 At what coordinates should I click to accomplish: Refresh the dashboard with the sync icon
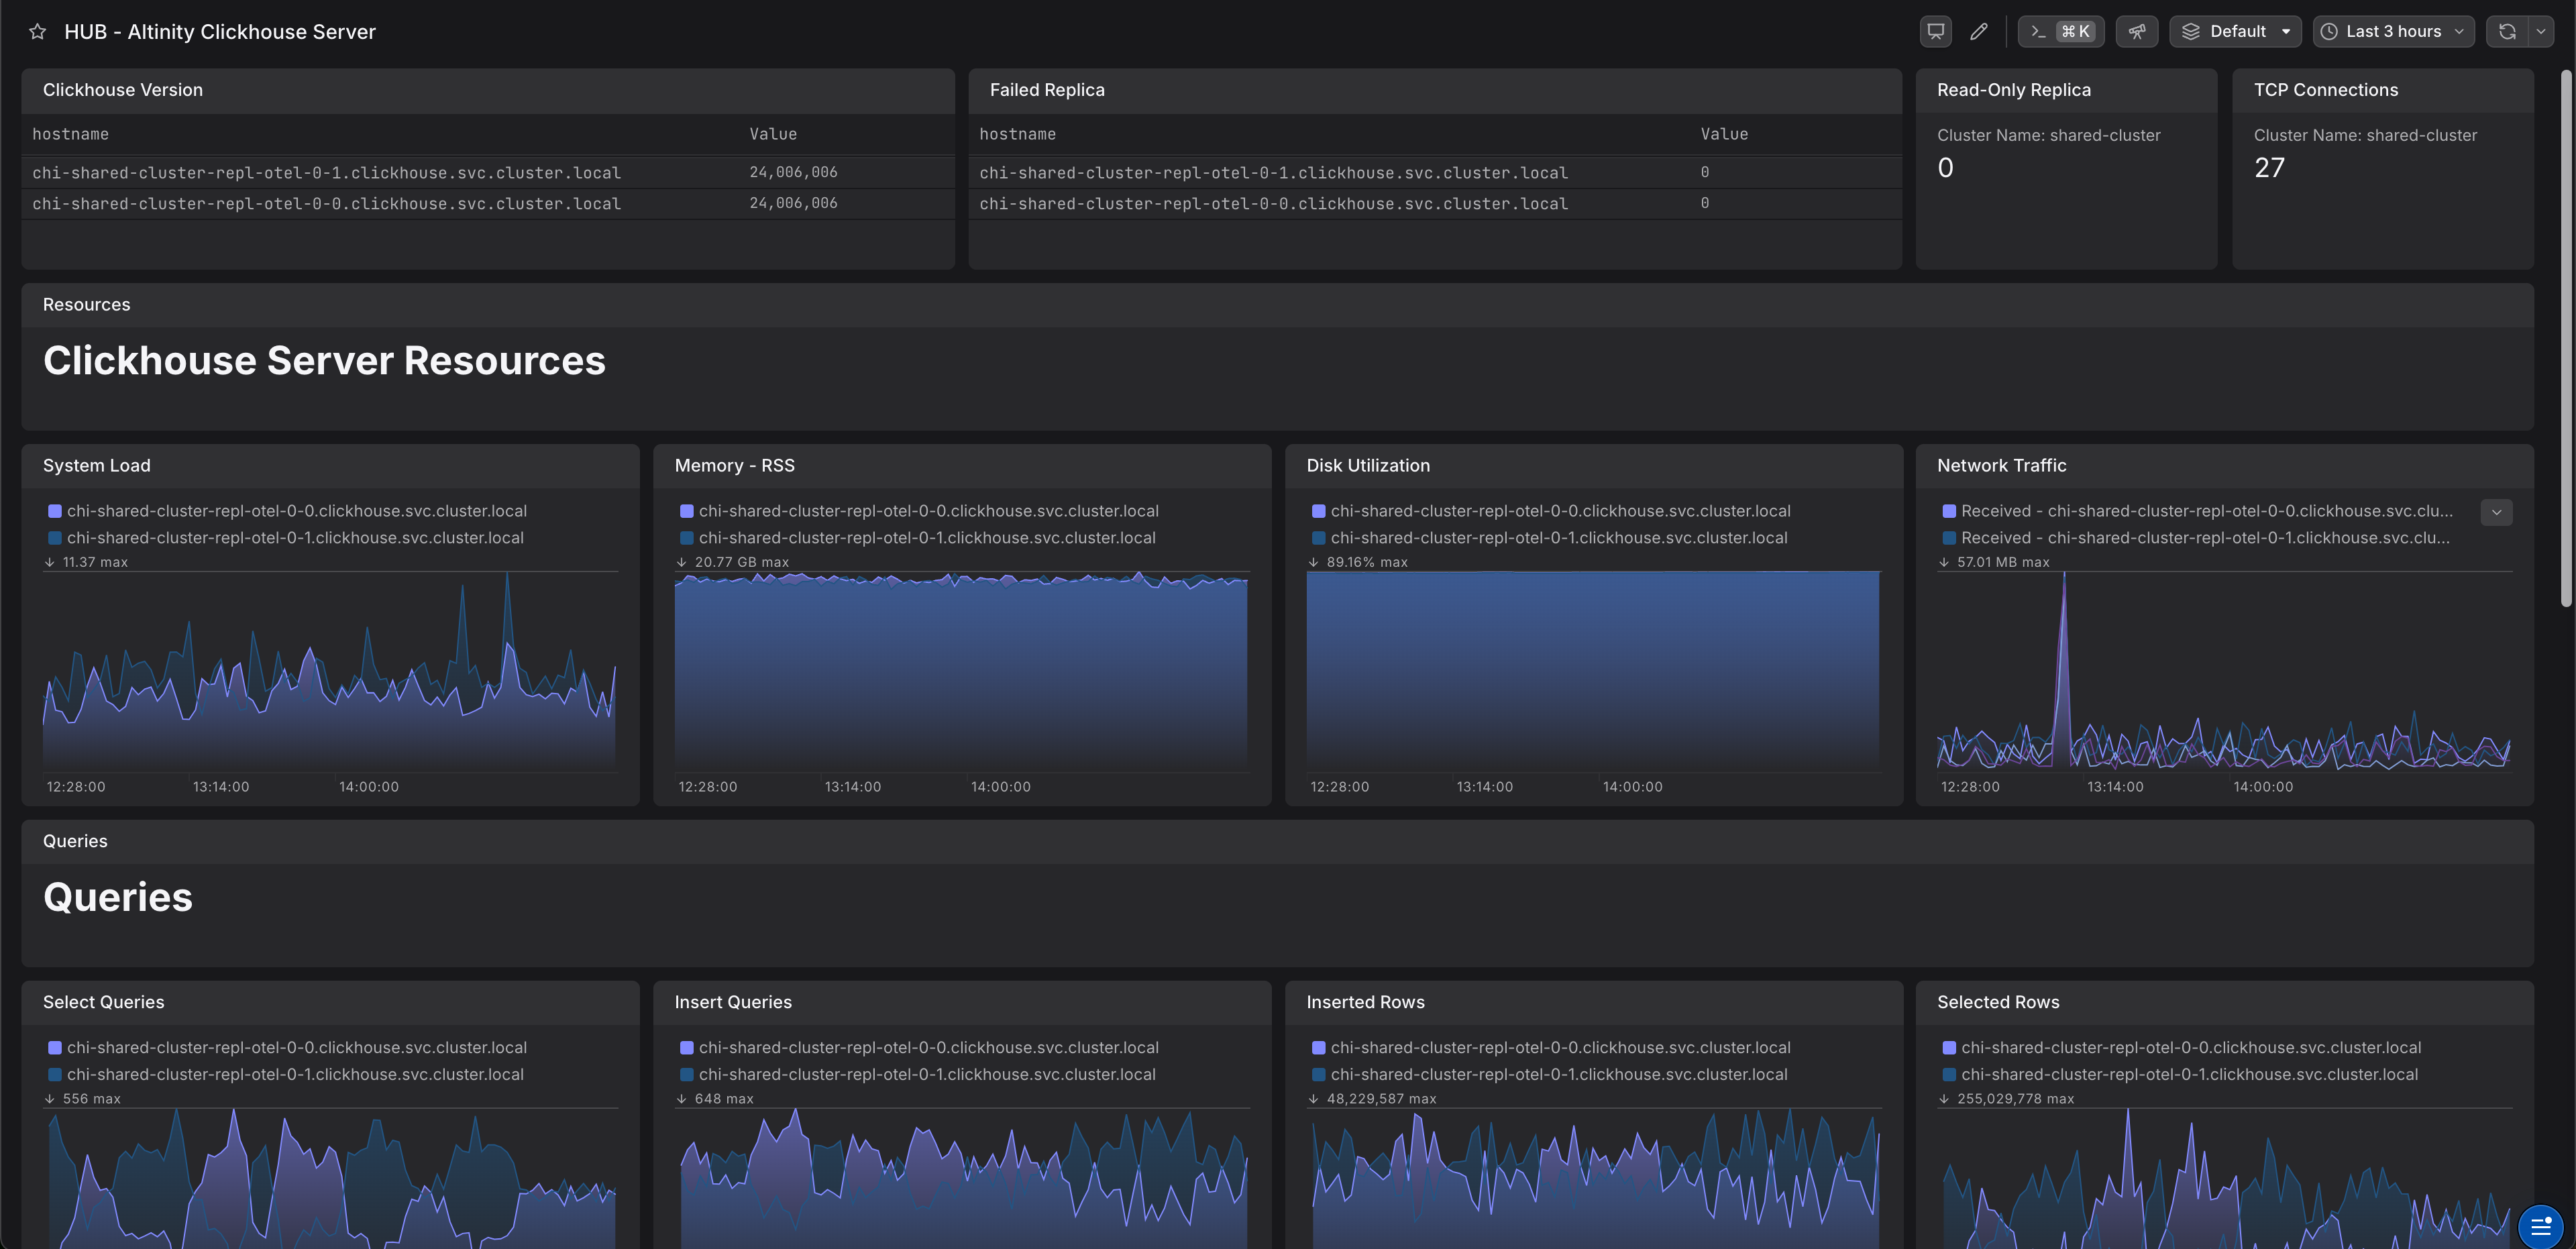2507,32
